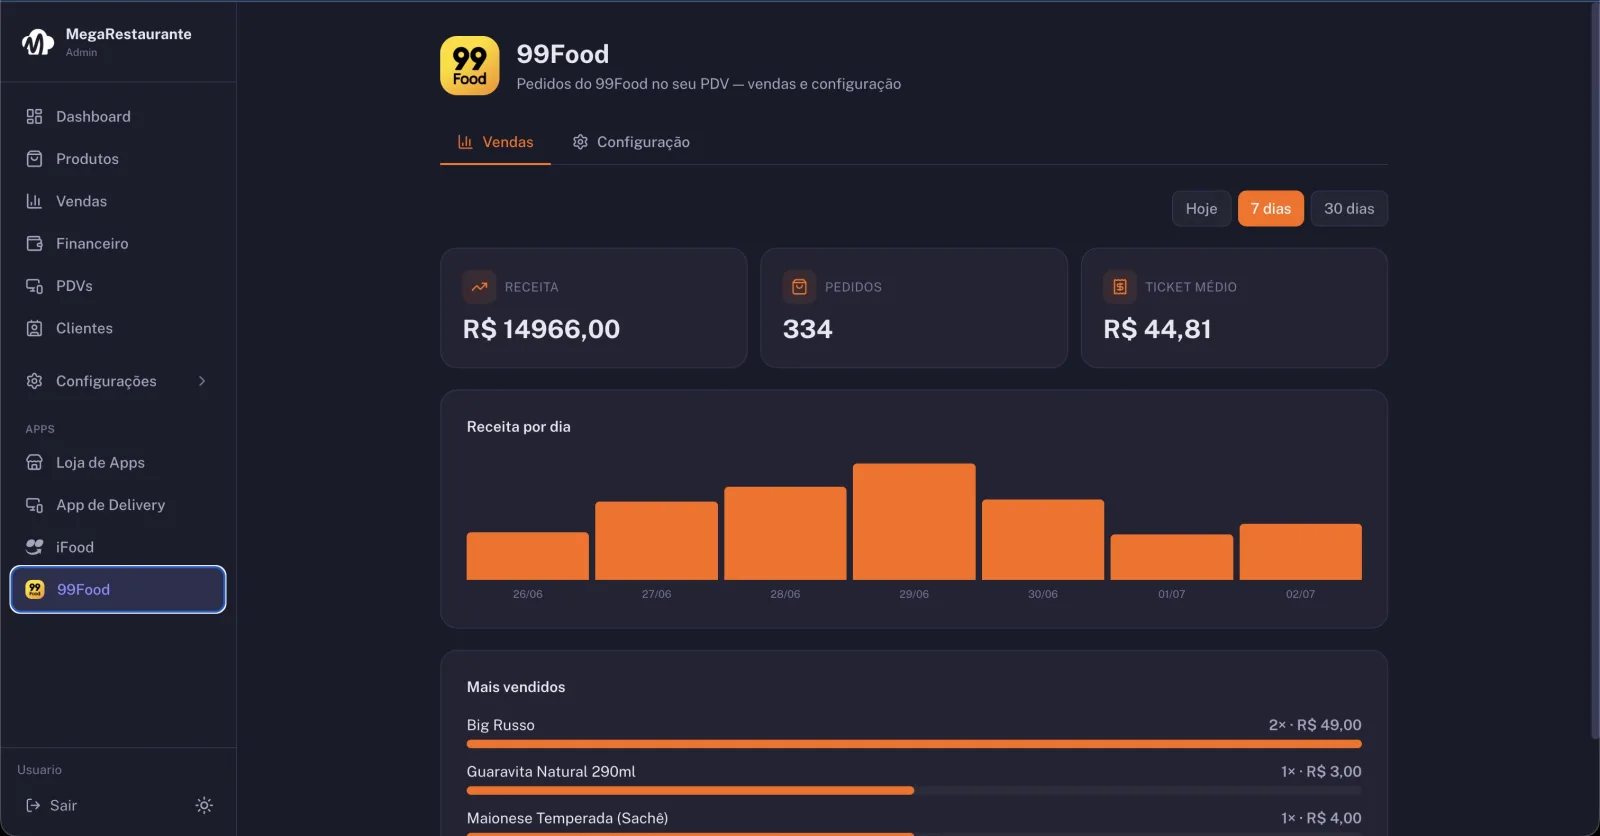This screenshot has width=1600, height=836.
Task: Click the Produtos shopping bag icon
Action: [x=34, y=159]
